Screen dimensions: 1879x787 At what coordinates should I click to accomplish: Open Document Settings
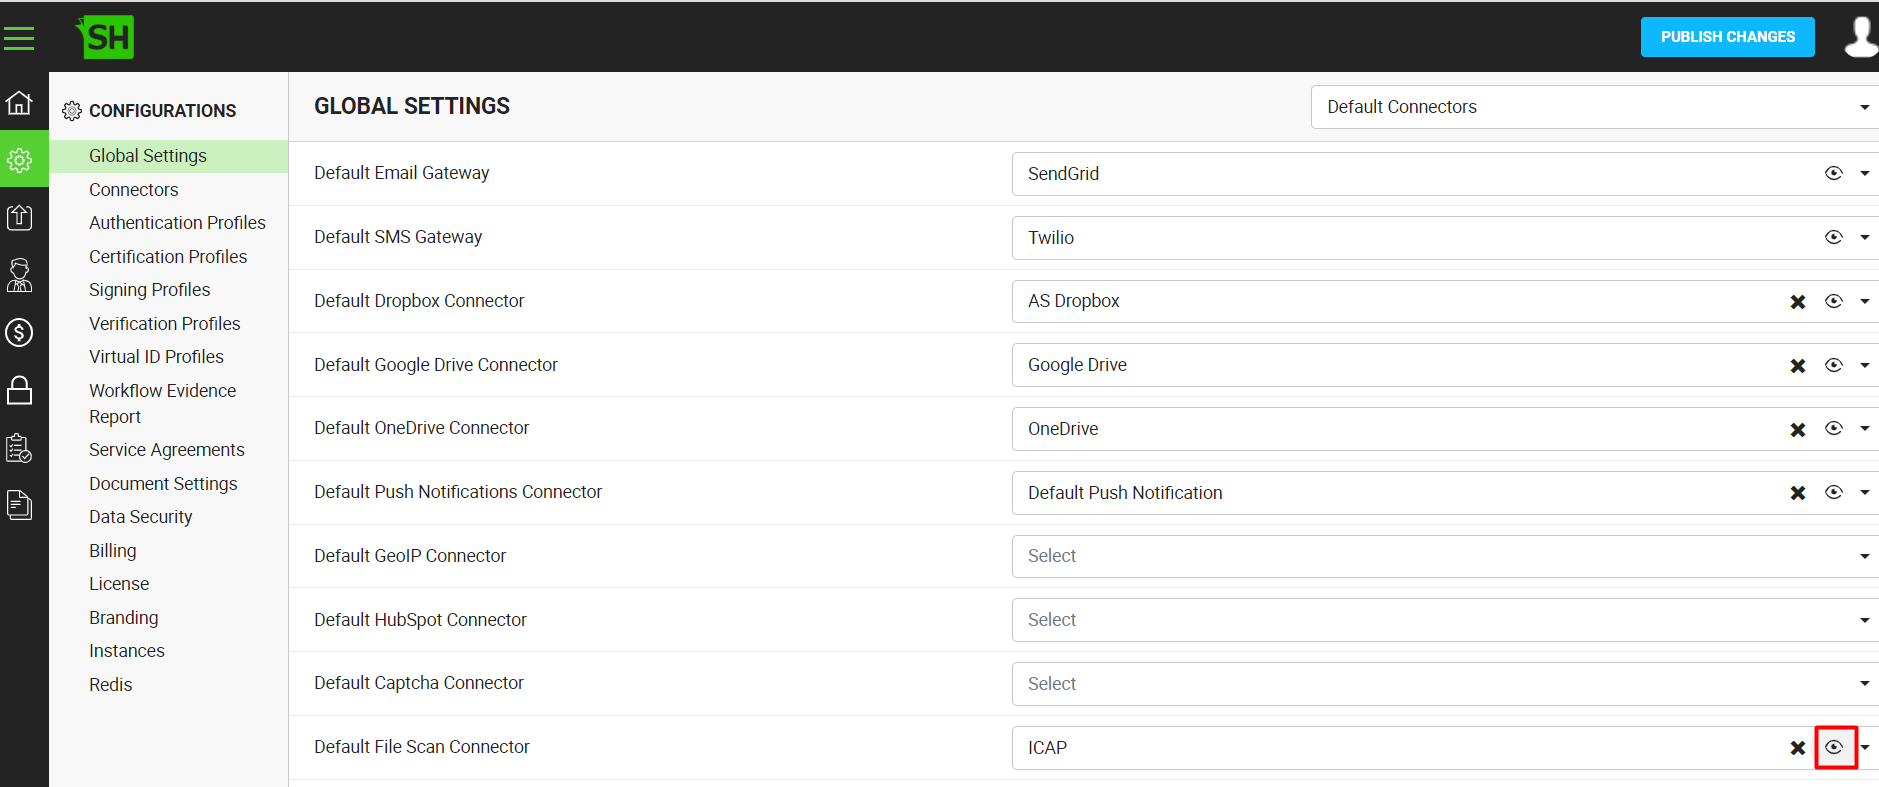163,484
